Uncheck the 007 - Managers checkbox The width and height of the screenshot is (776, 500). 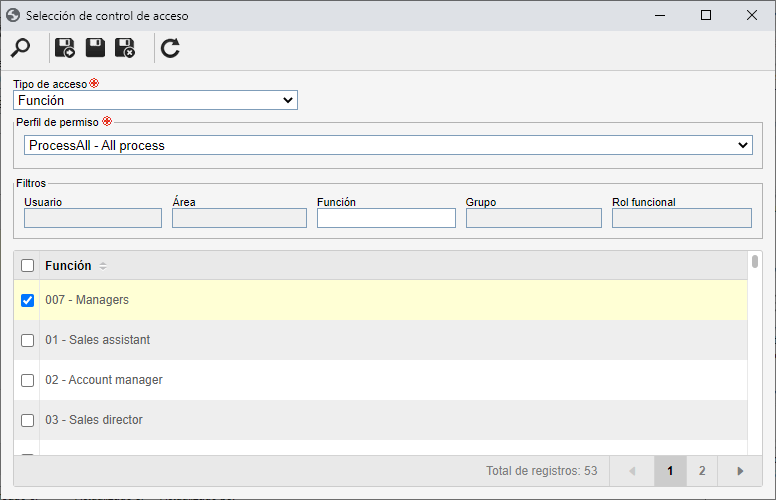coord(28,300)
